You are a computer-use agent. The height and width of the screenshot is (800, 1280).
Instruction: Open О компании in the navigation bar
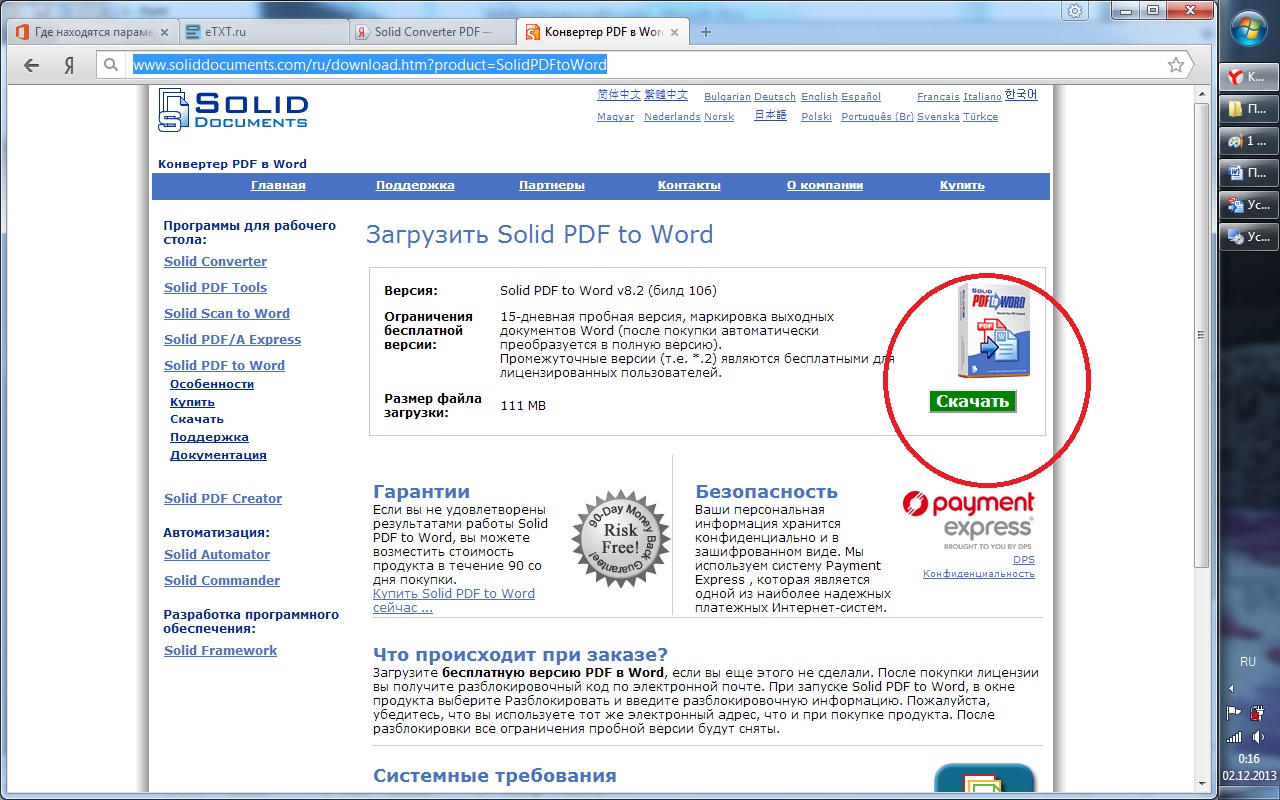tap(824, 185)
